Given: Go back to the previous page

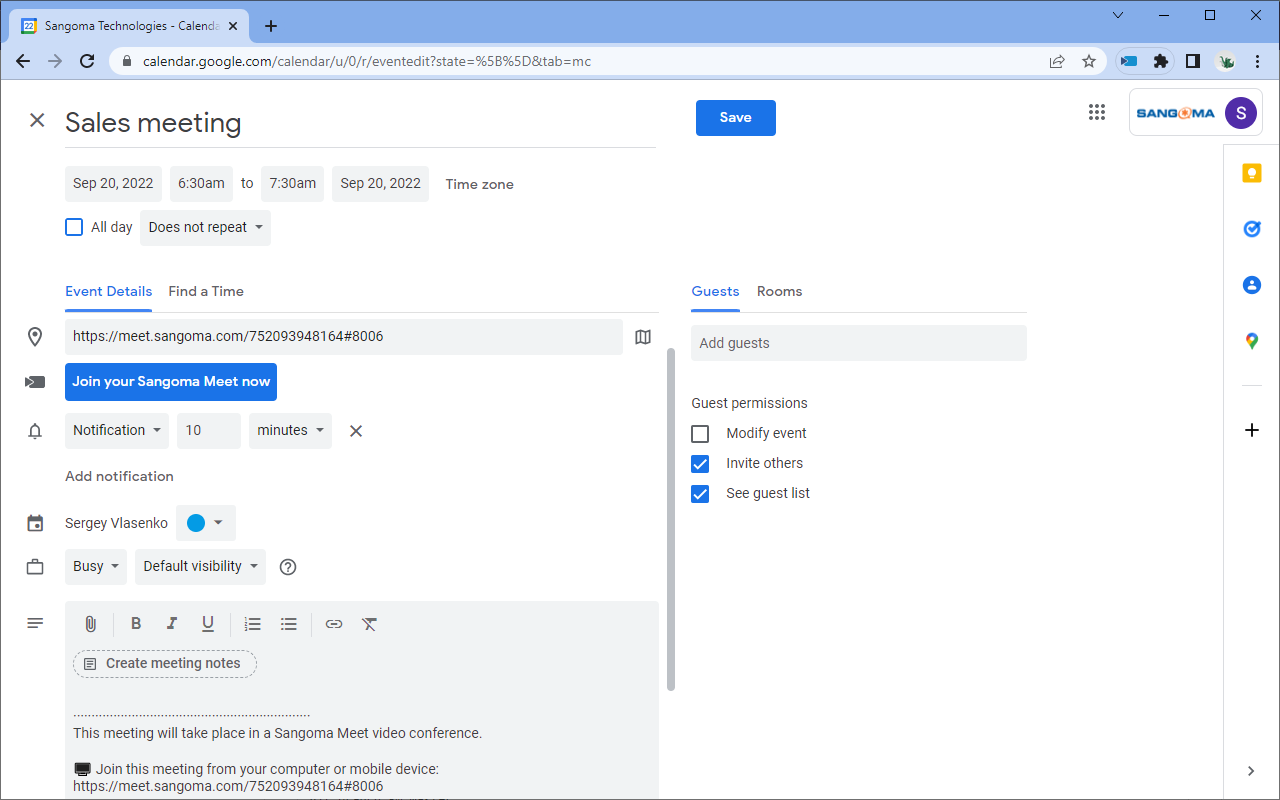Looking at the screenshot, I should pos(23,61).
